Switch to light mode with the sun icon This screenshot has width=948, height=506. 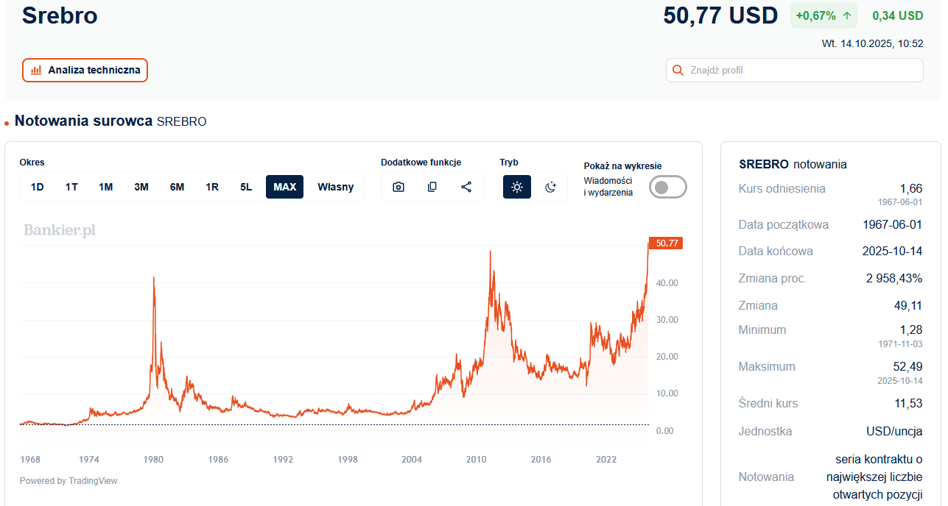tap(517, 187)
